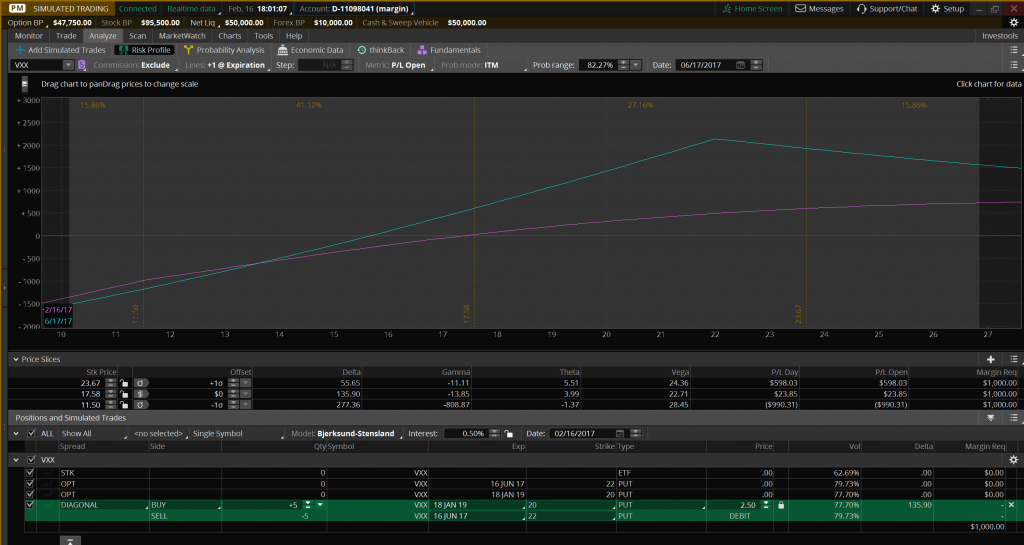
Task: Click Add Simulated Trades button
Action: coord(58,50)
